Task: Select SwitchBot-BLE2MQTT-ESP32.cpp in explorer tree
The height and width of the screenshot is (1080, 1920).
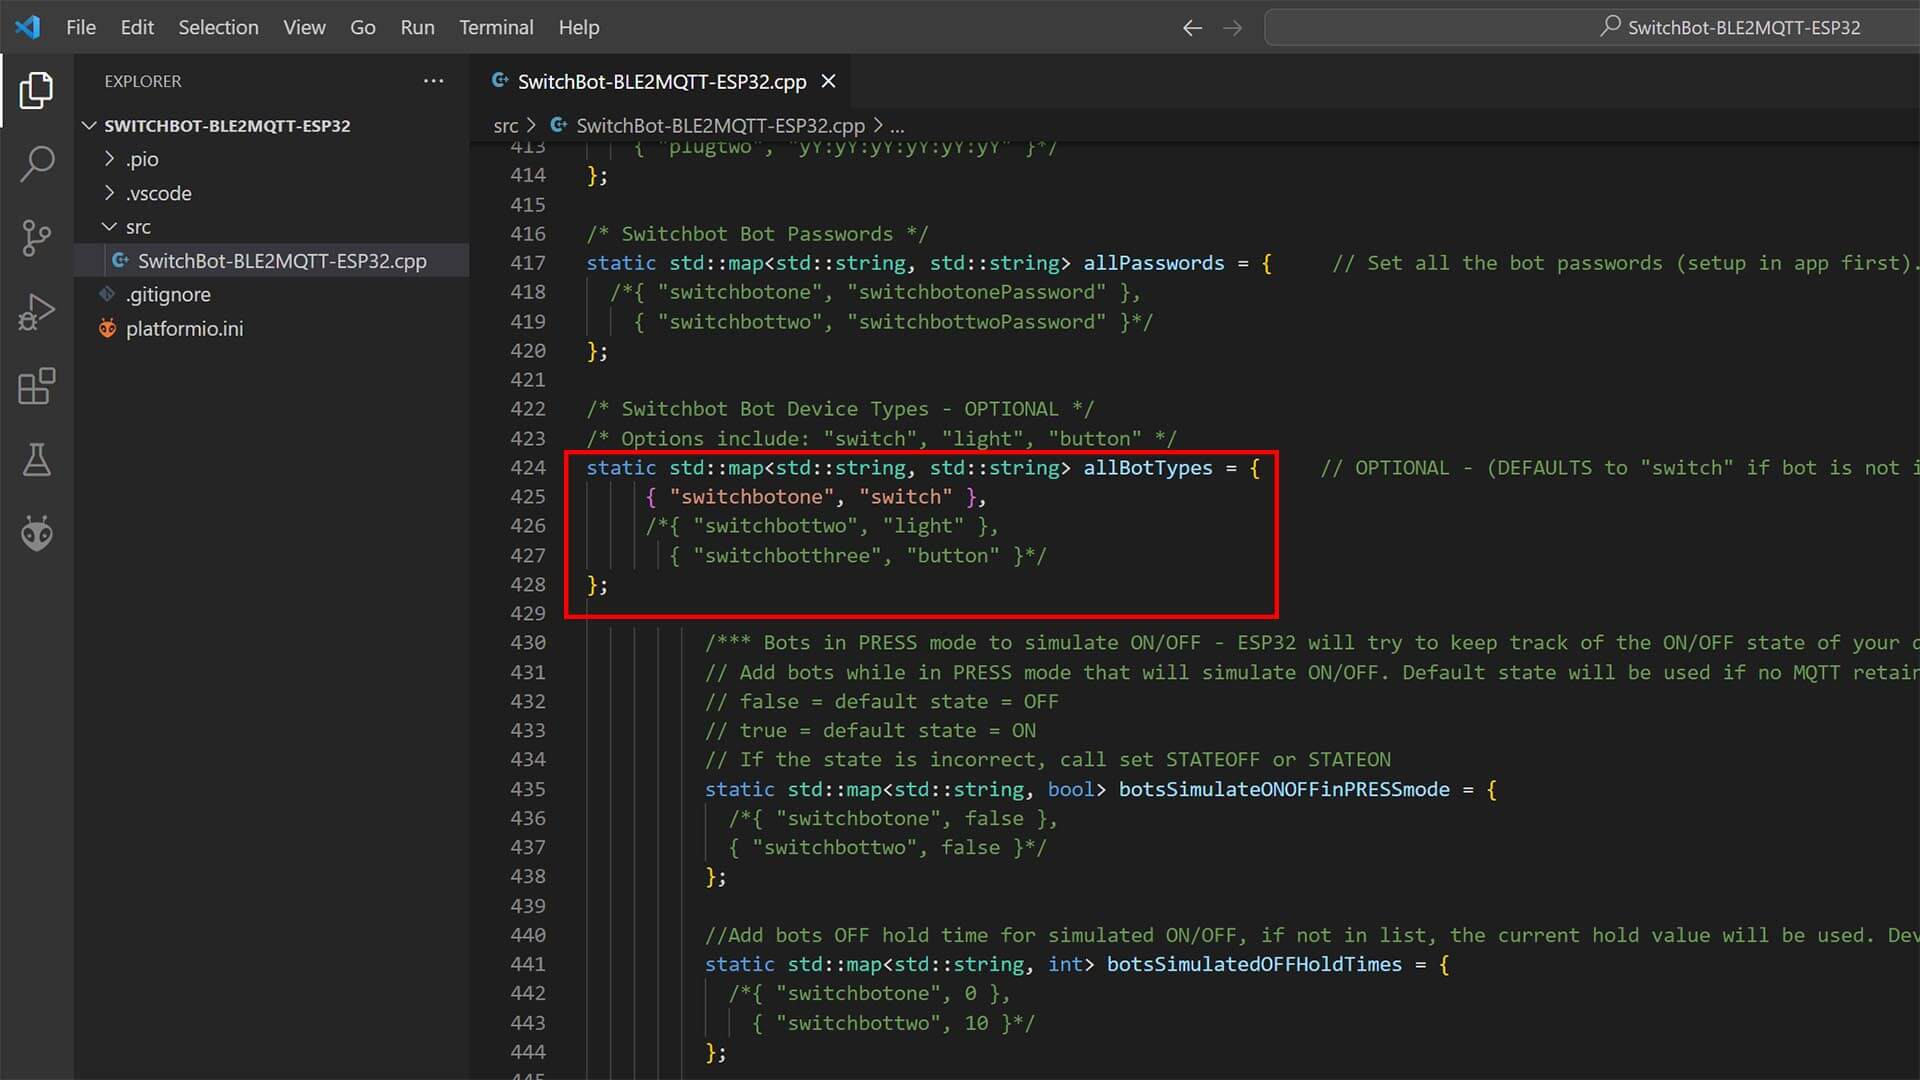Action: 272,260
